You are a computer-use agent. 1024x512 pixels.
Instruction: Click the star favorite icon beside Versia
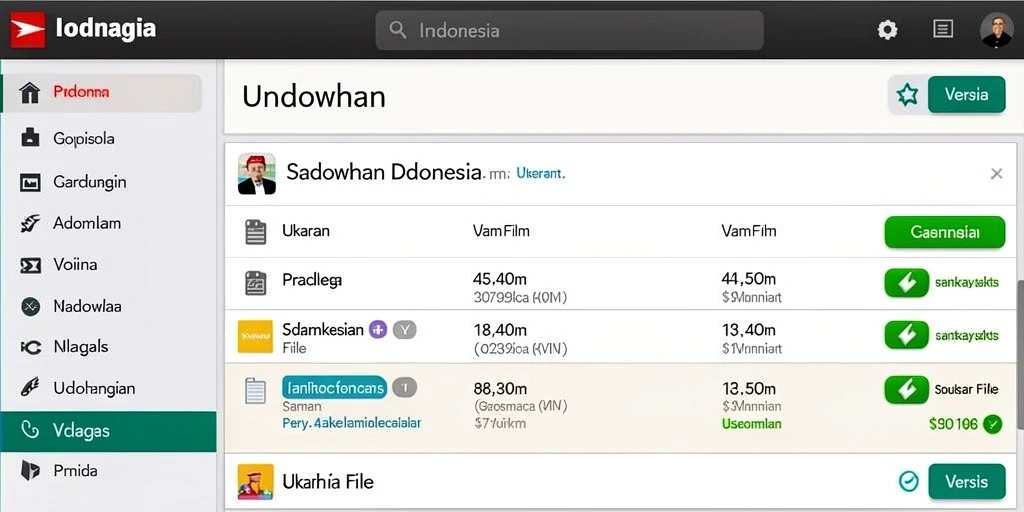coord(907,95)
